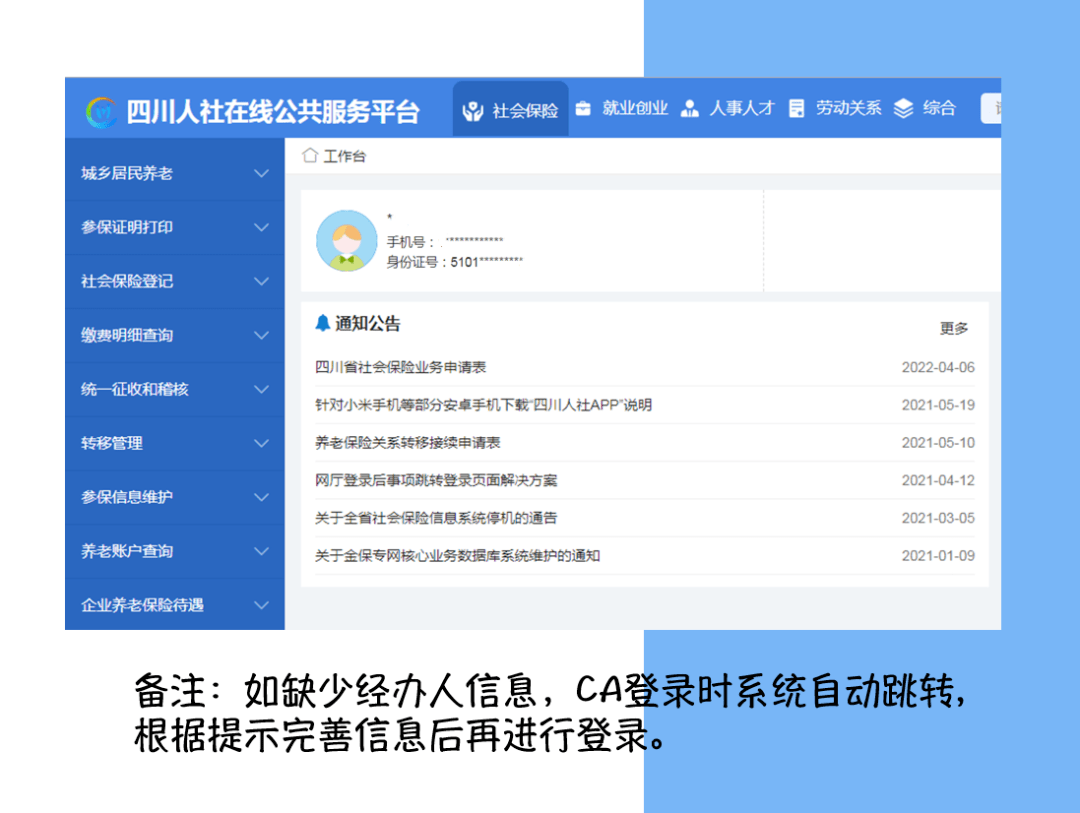This screenshot has height=813, width=1080.
Task: Click the user avatar picture
Action: [x=346, y=241]
